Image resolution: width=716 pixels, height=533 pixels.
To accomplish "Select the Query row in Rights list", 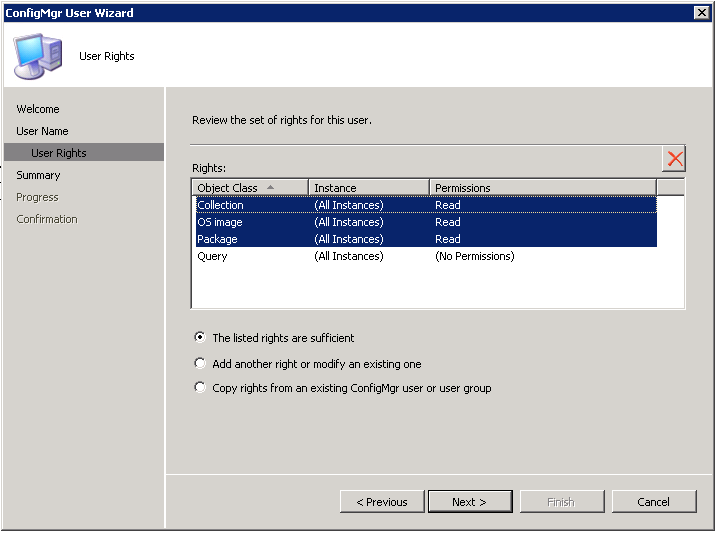I will (x=426, y=256).
